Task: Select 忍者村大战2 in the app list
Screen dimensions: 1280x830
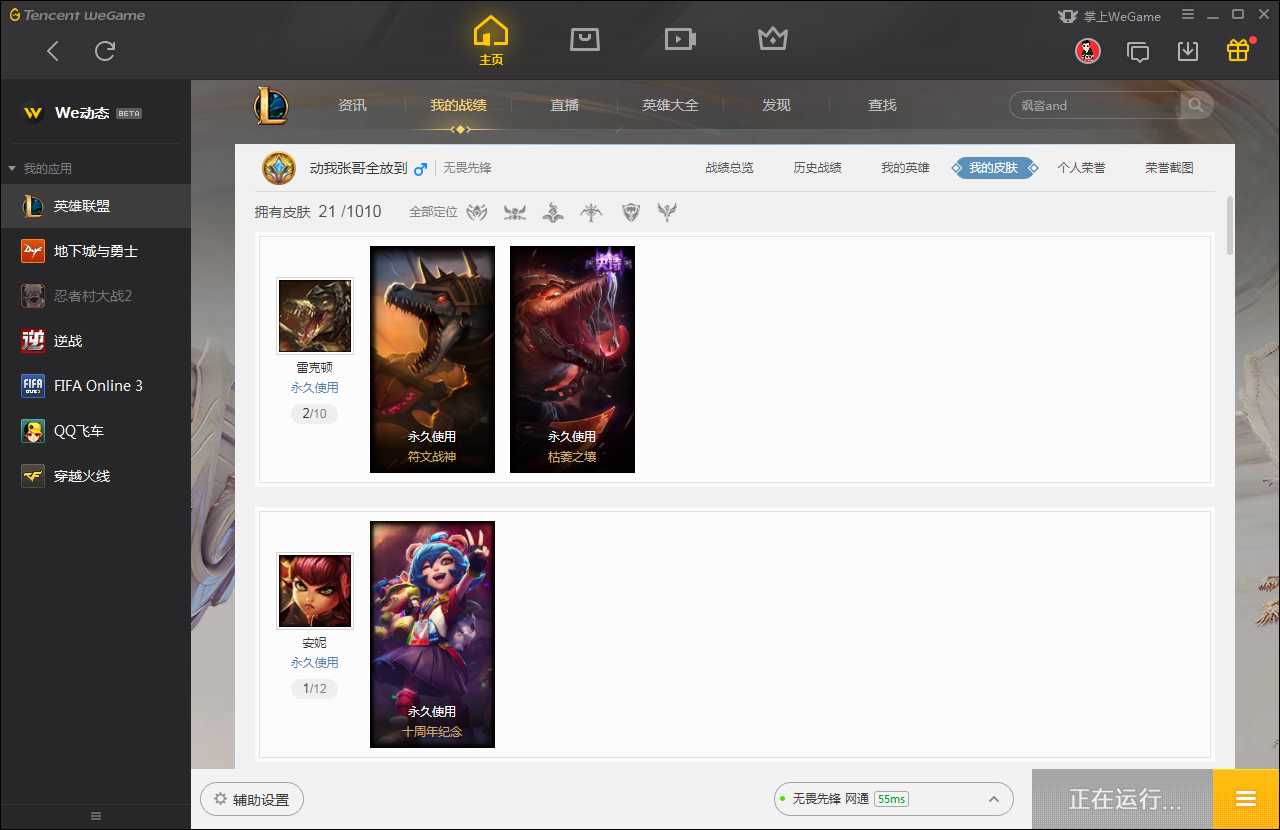Action: 95,296
